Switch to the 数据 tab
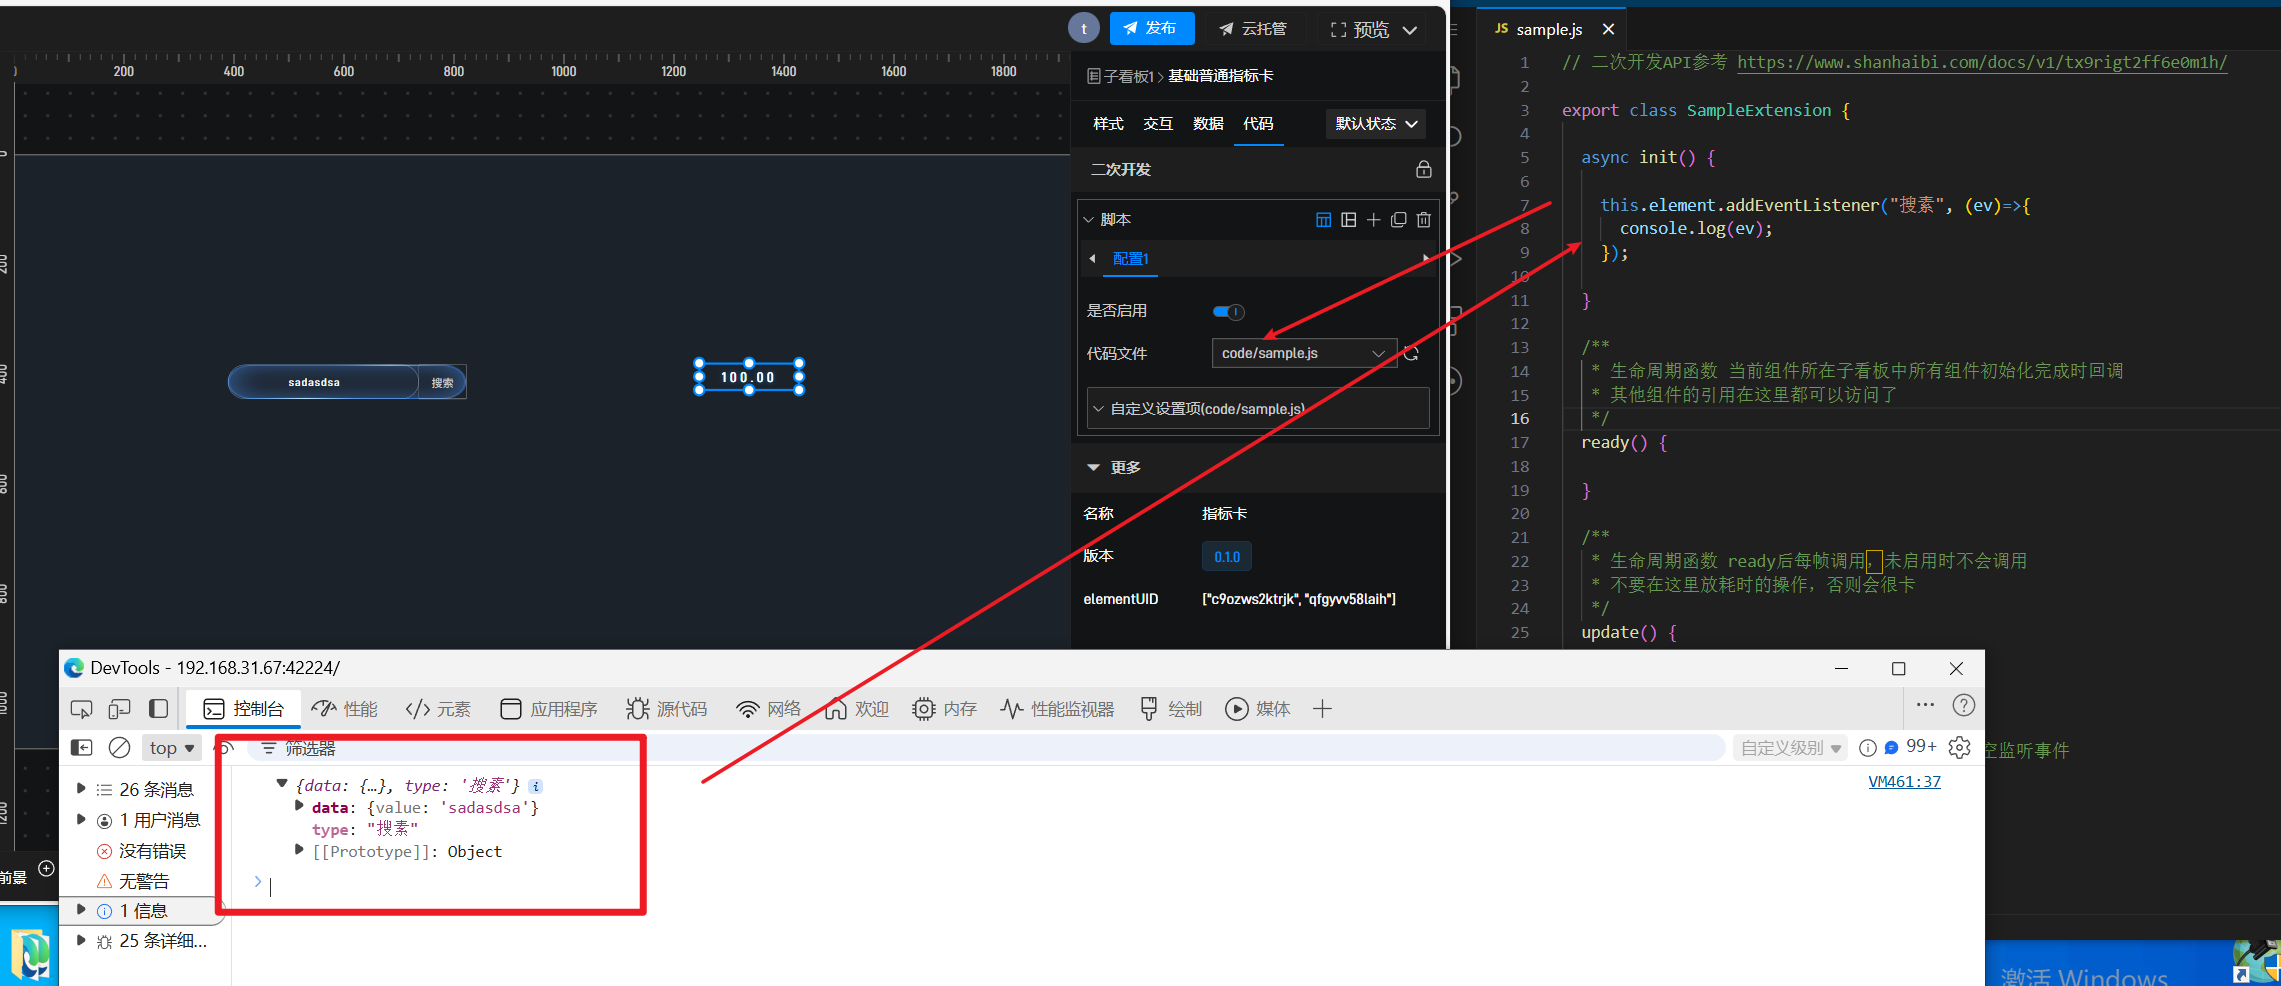Image resolution: width=2281 pixels, height=986 pixels. [1208, 124]
